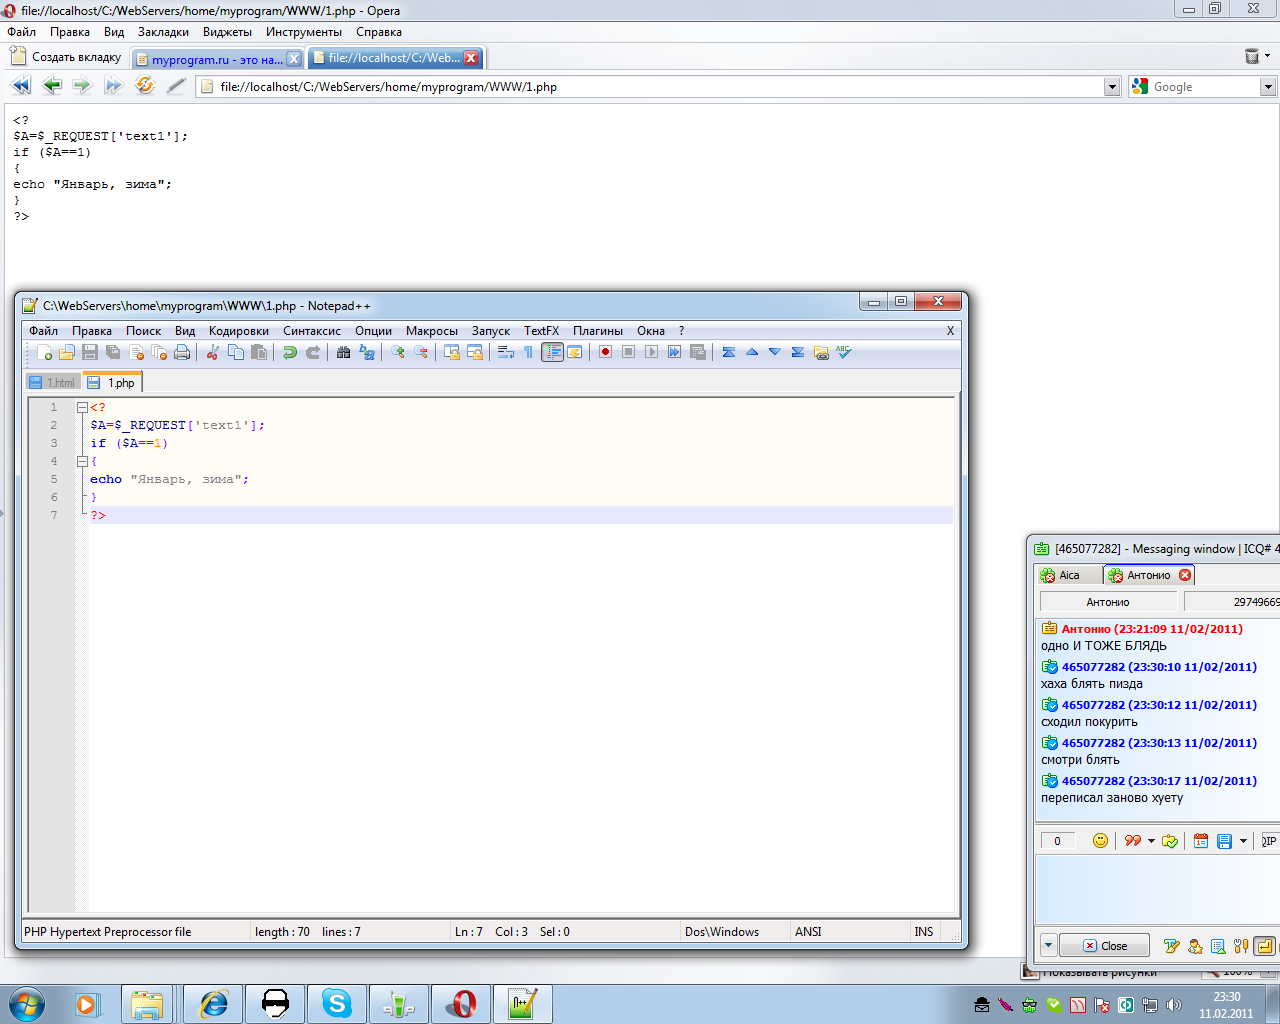Collapse the brace fold on line 4

coord(82,461)
